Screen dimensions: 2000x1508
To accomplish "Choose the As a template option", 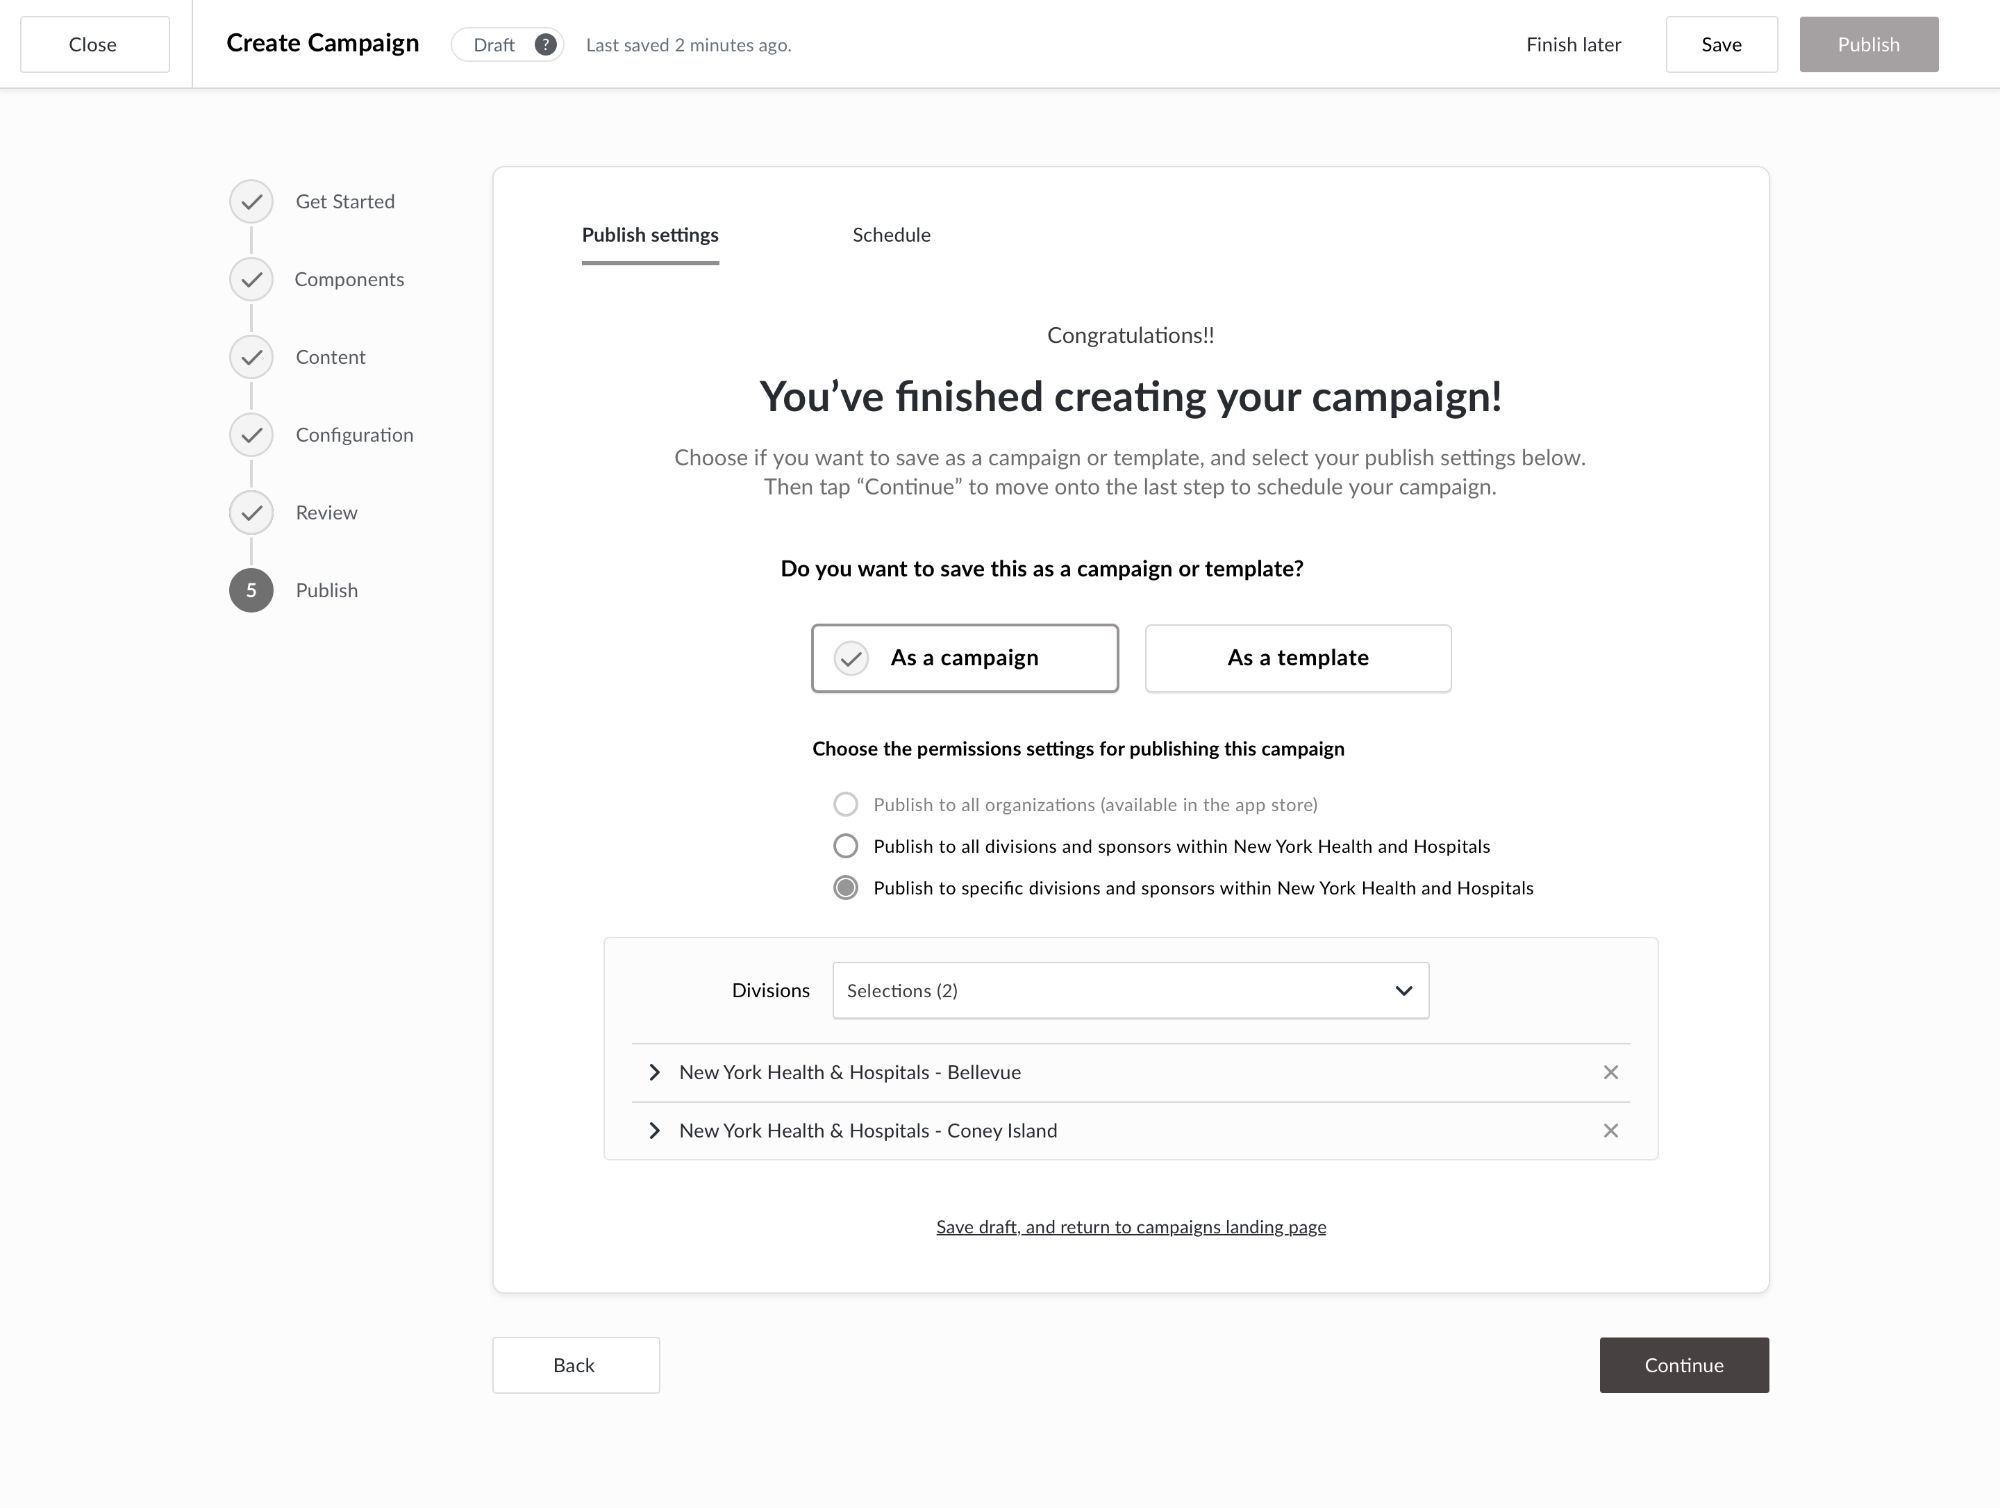I will point(1297,658).
